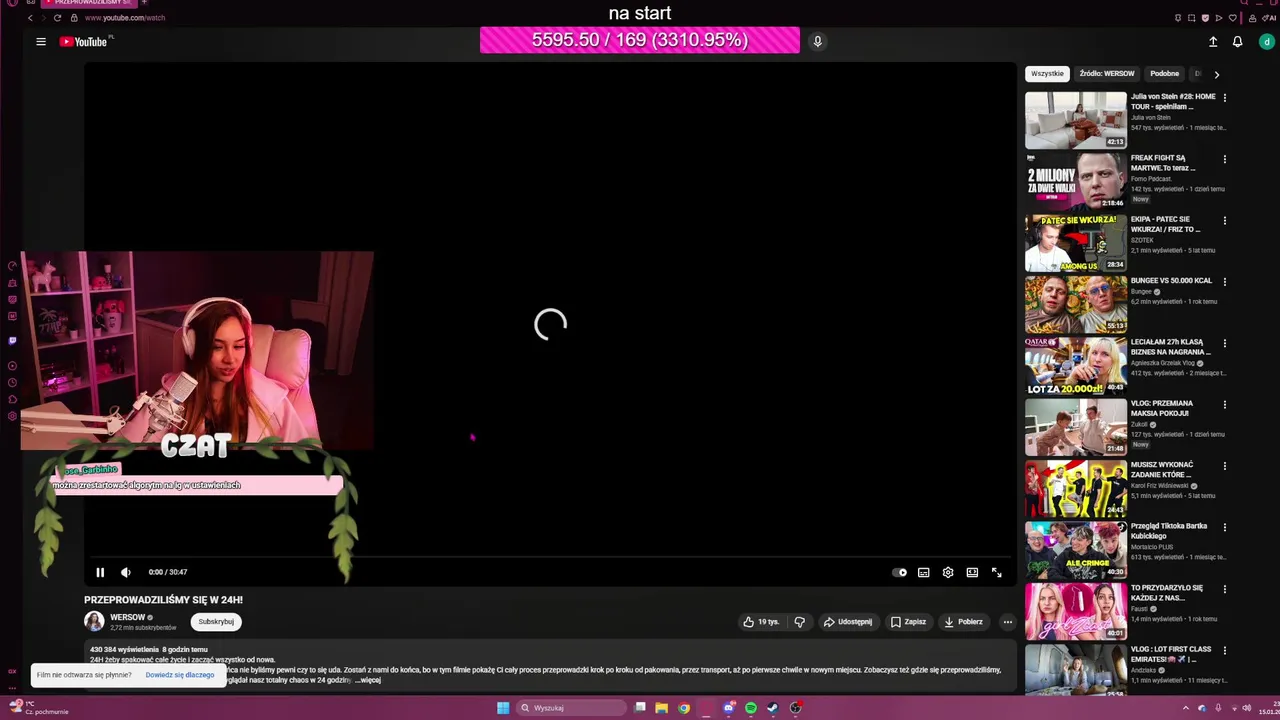Open YouTube notifications bell
Screen dimensions: 1280x720
tap(1237, 42)
